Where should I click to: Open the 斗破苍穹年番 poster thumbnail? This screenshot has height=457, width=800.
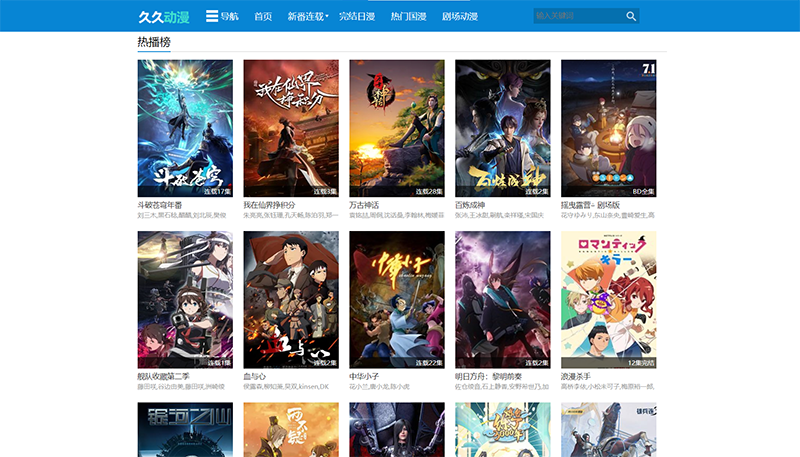pos(185,128)
